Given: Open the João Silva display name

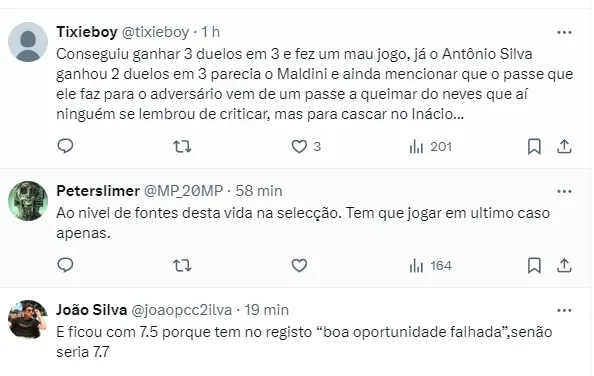Looking at the screenshot, I should pos(91,310).
